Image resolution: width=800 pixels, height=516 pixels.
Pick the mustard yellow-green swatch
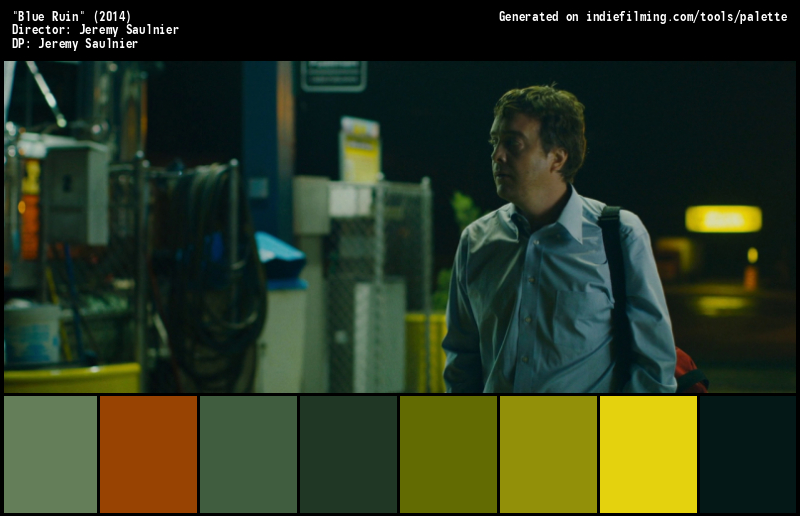point(548,454)
